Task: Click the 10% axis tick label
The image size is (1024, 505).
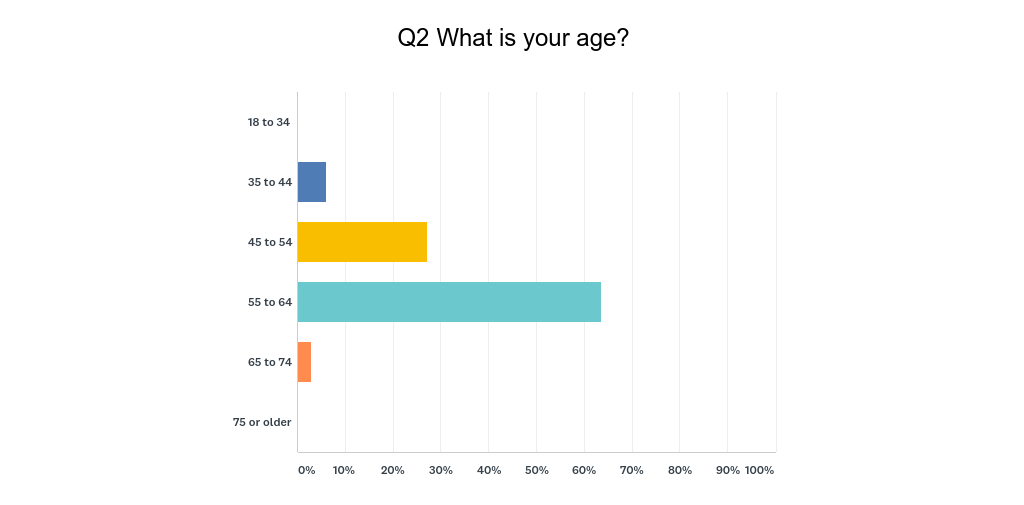Action: [x=344, y=470]
